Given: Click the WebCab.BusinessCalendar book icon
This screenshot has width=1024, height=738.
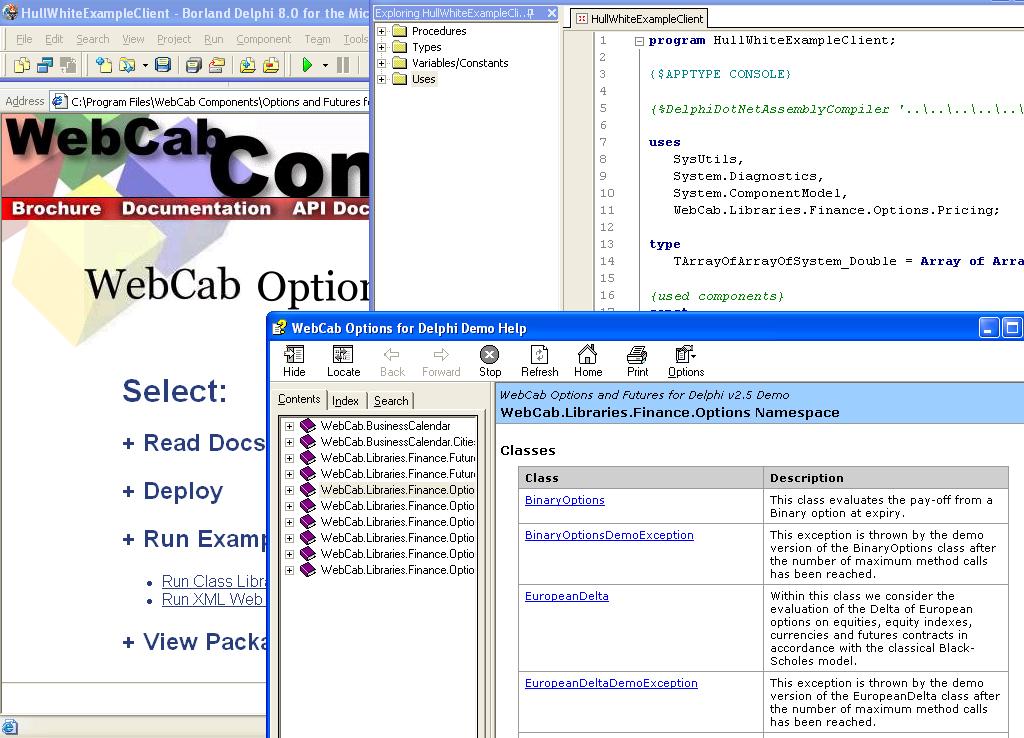Looking at the screenshot, I should click(308, 426).
